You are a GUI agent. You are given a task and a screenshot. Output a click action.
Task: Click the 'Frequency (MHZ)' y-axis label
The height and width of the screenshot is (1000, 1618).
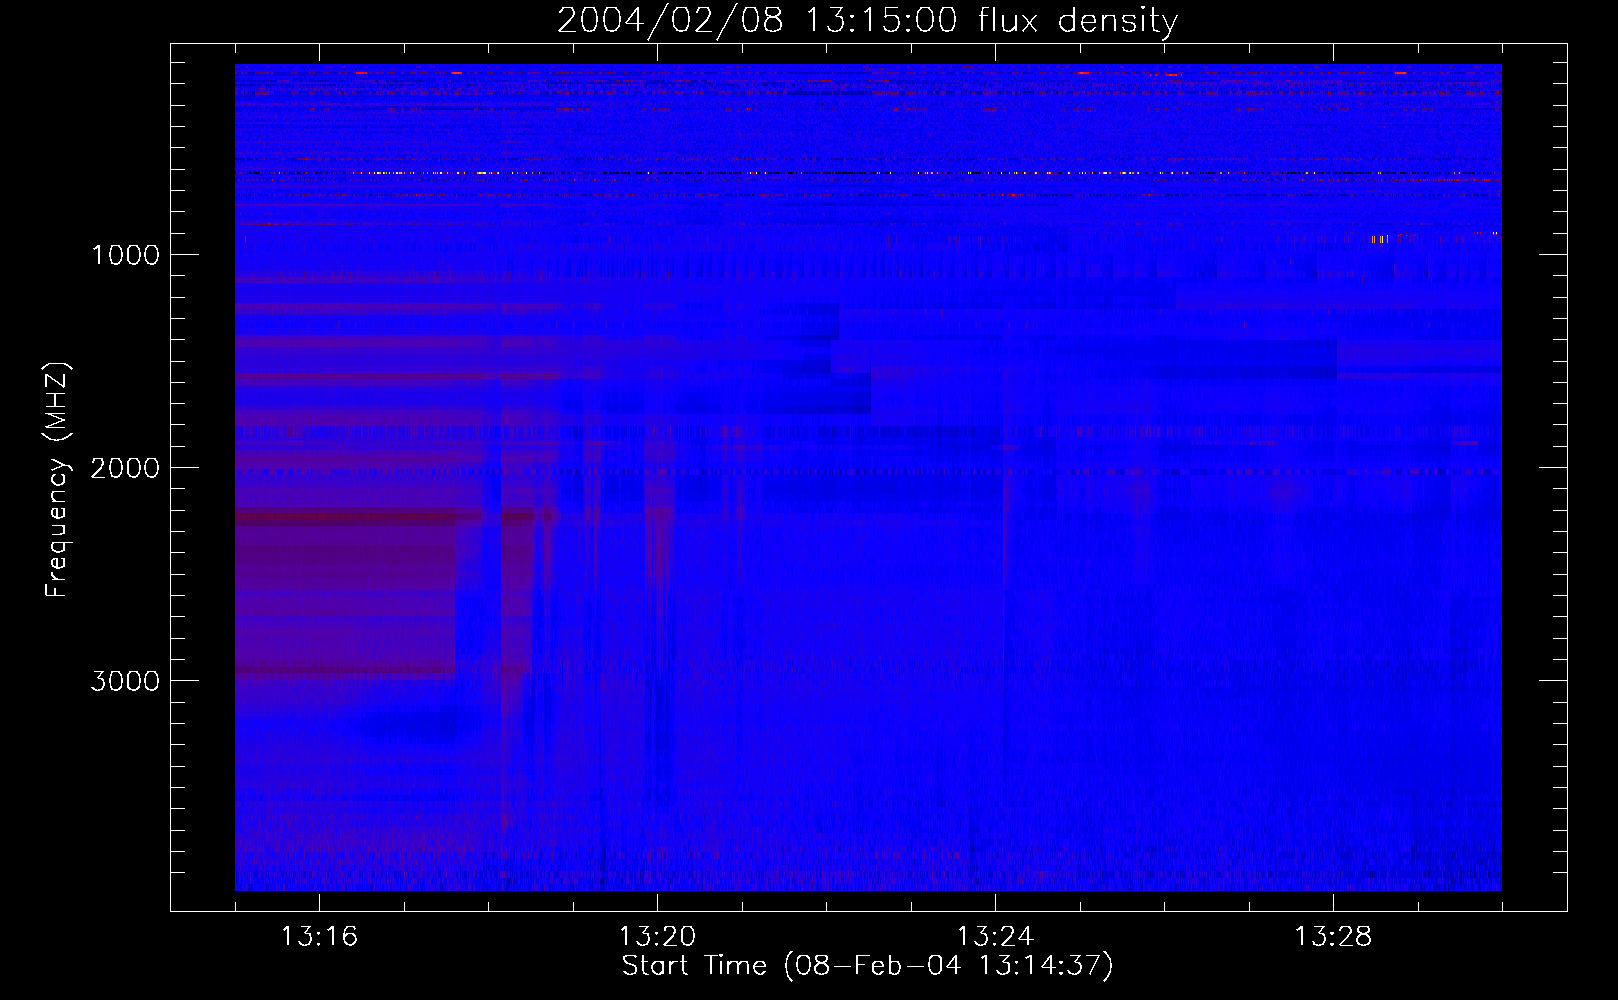(57, 480)
